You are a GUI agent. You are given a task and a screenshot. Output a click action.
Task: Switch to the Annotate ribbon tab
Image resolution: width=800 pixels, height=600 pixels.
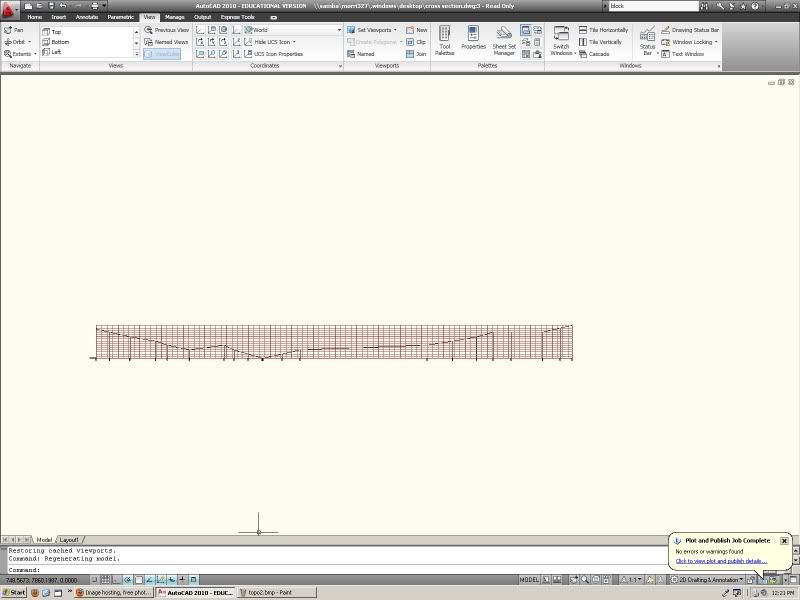[87, 17]
